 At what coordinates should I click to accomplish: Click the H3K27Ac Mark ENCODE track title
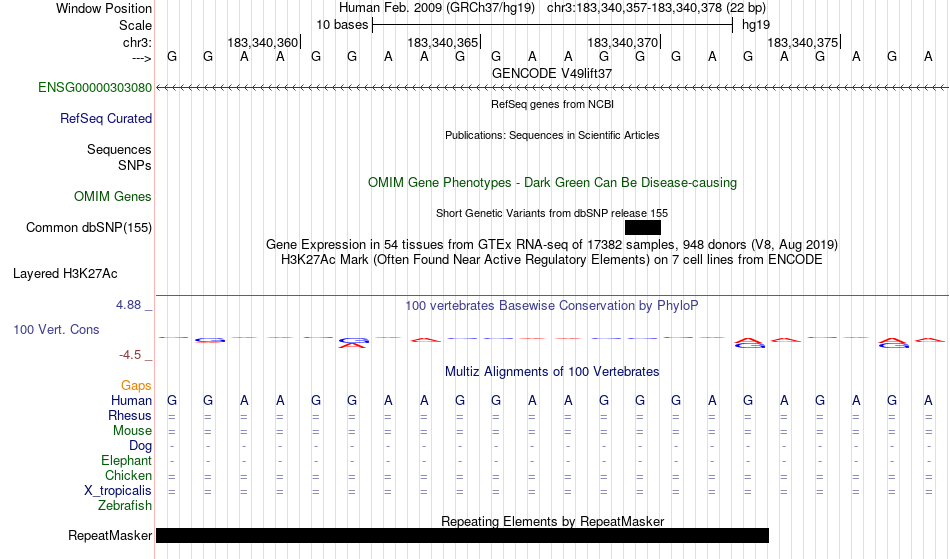point(552,260)
